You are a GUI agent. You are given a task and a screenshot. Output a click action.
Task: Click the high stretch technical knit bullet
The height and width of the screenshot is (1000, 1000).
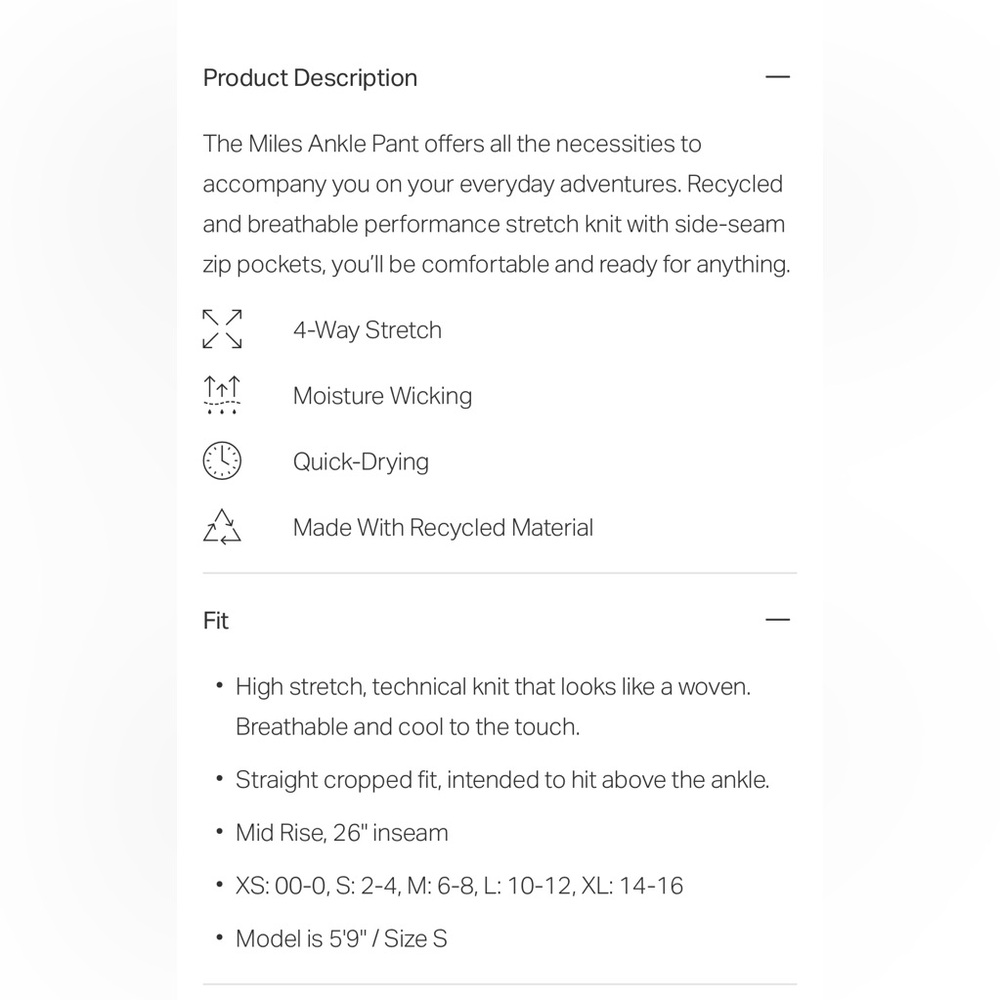tap(493, 707)
